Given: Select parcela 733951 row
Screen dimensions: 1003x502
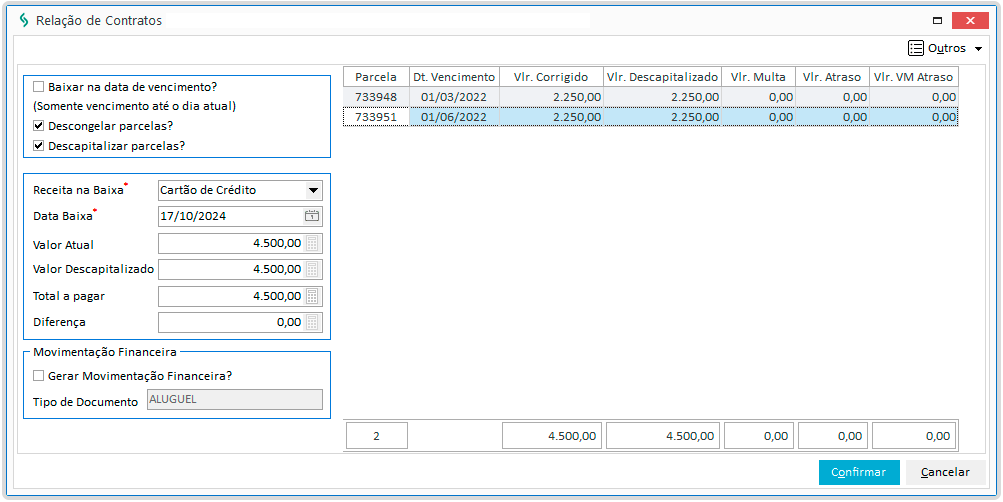Looking at the screenshot, I should point(651,117).
